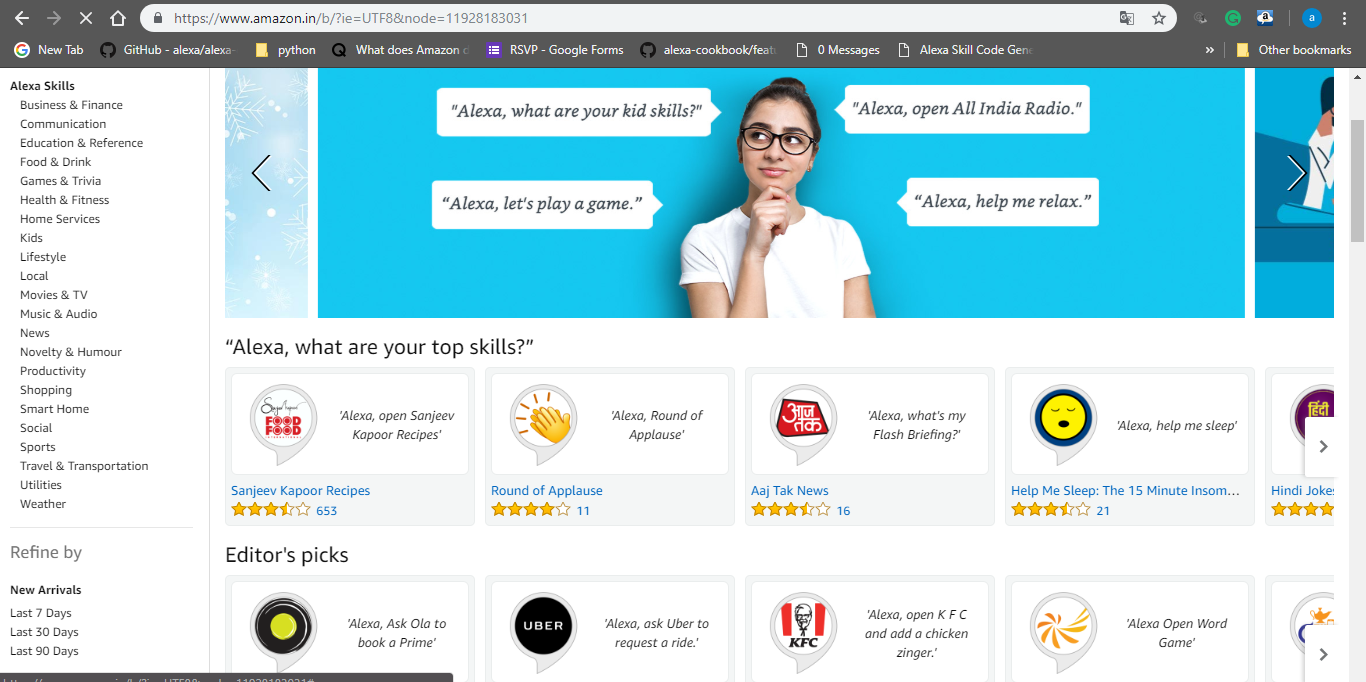Open the Sanjeev Kapoor Recipes link
Image resolution: width=1366 pixels, height=682 pixels.
[300, 491]
